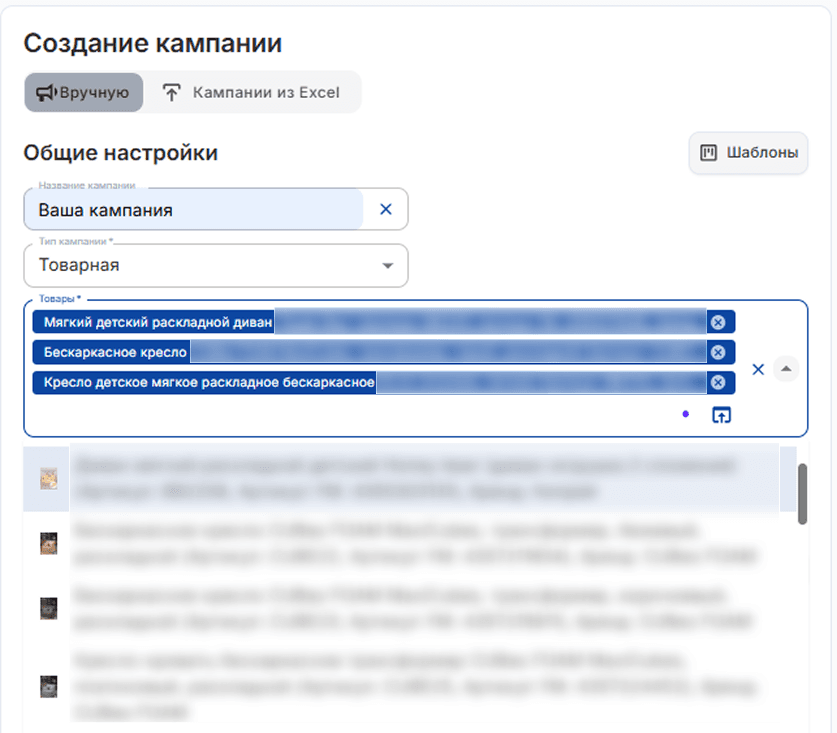Select the Мягкий детский раскладной диван chip
Screen dimensions: 837x733
coord(384,322)
